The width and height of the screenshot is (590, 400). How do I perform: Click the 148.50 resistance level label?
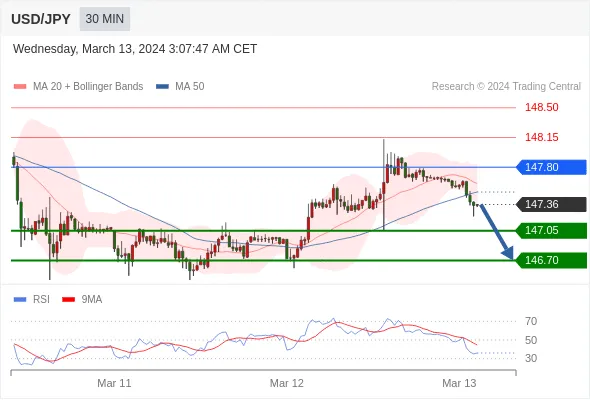[542, 107]
